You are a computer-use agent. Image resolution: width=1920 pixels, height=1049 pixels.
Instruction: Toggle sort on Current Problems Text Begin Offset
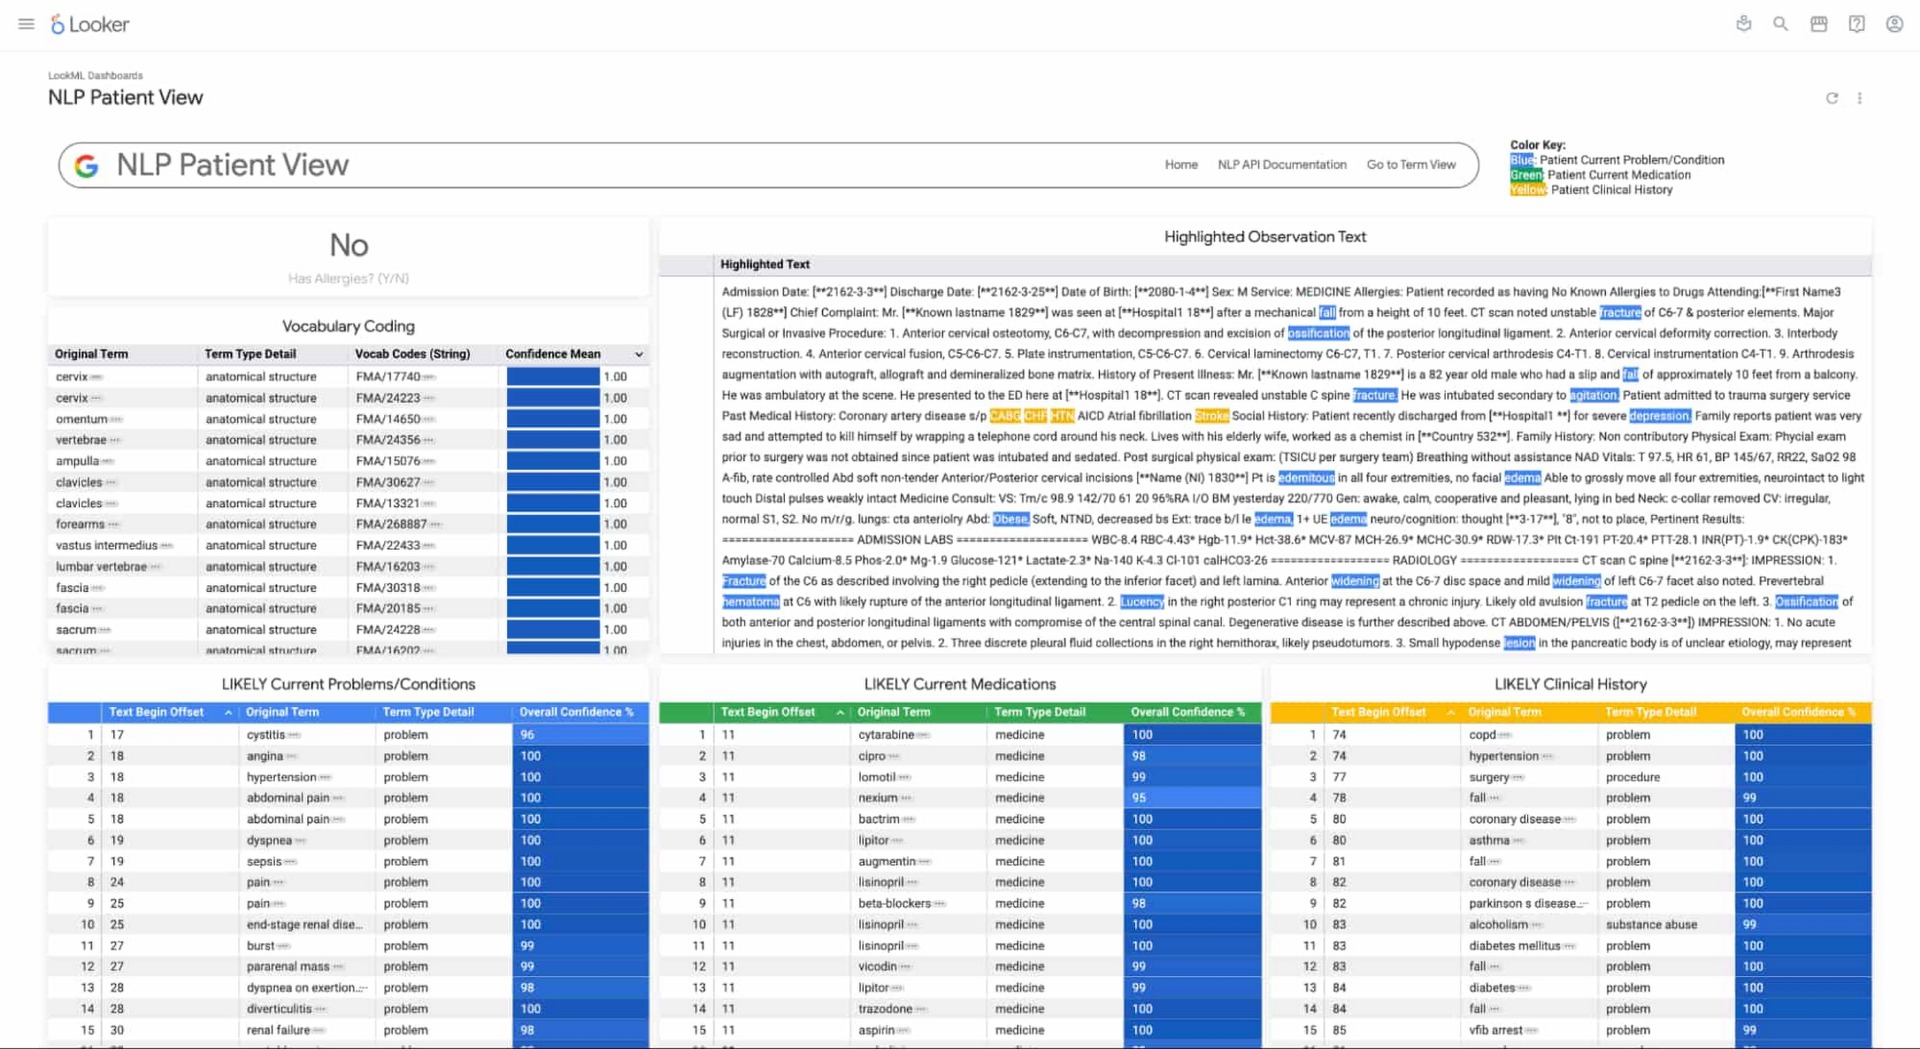(228, 713)
